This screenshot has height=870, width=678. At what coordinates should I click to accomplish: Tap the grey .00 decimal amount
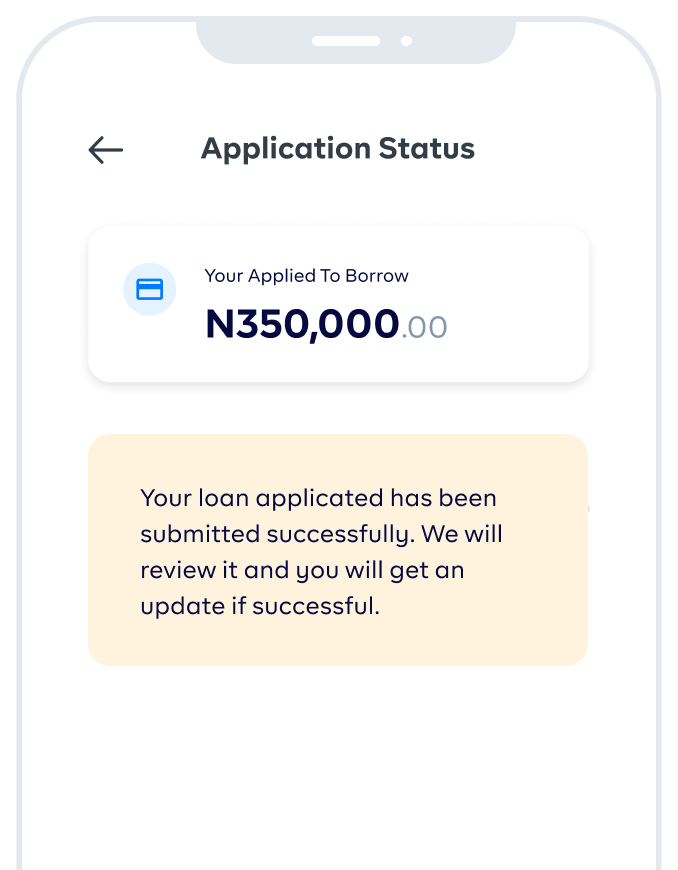point(424,327)
